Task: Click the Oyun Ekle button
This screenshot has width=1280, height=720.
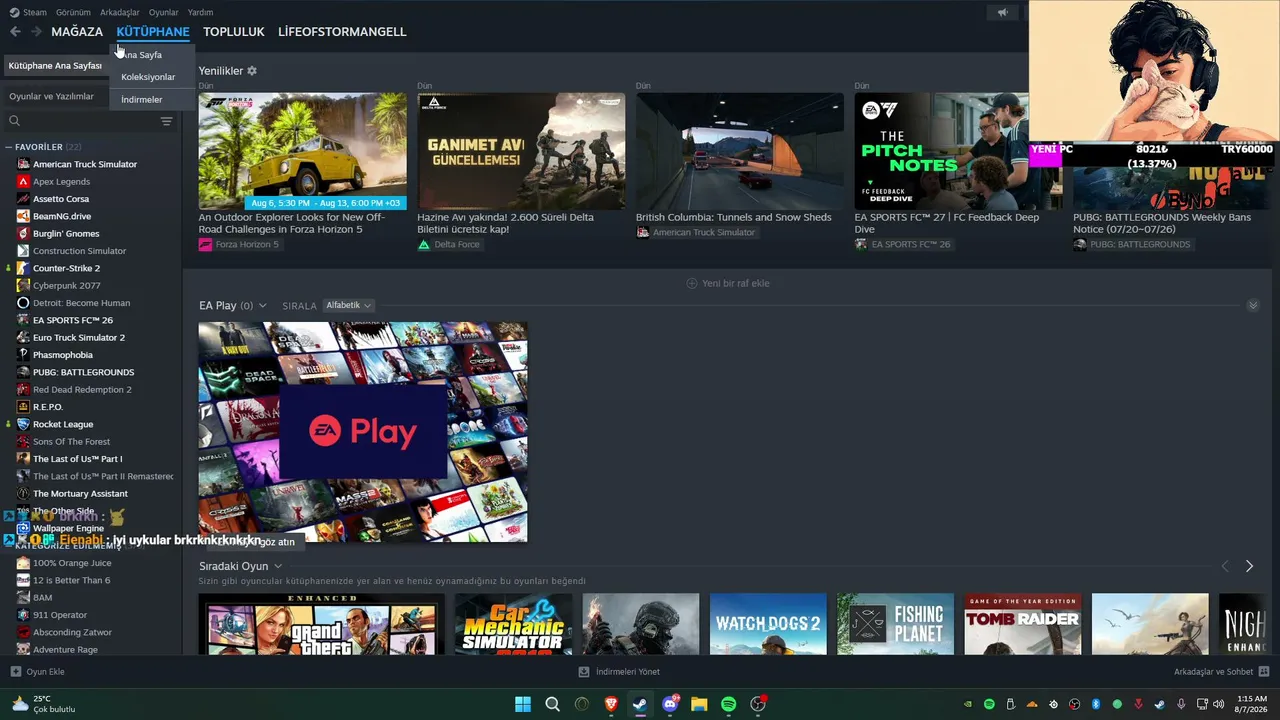Action: [37, 672]
